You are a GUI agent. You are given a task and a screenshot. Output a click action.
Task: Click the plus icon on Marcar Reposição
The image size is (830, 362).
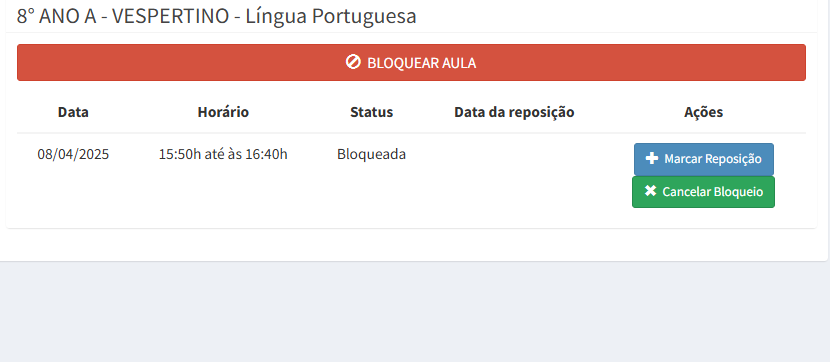click(x=652, y=158)
